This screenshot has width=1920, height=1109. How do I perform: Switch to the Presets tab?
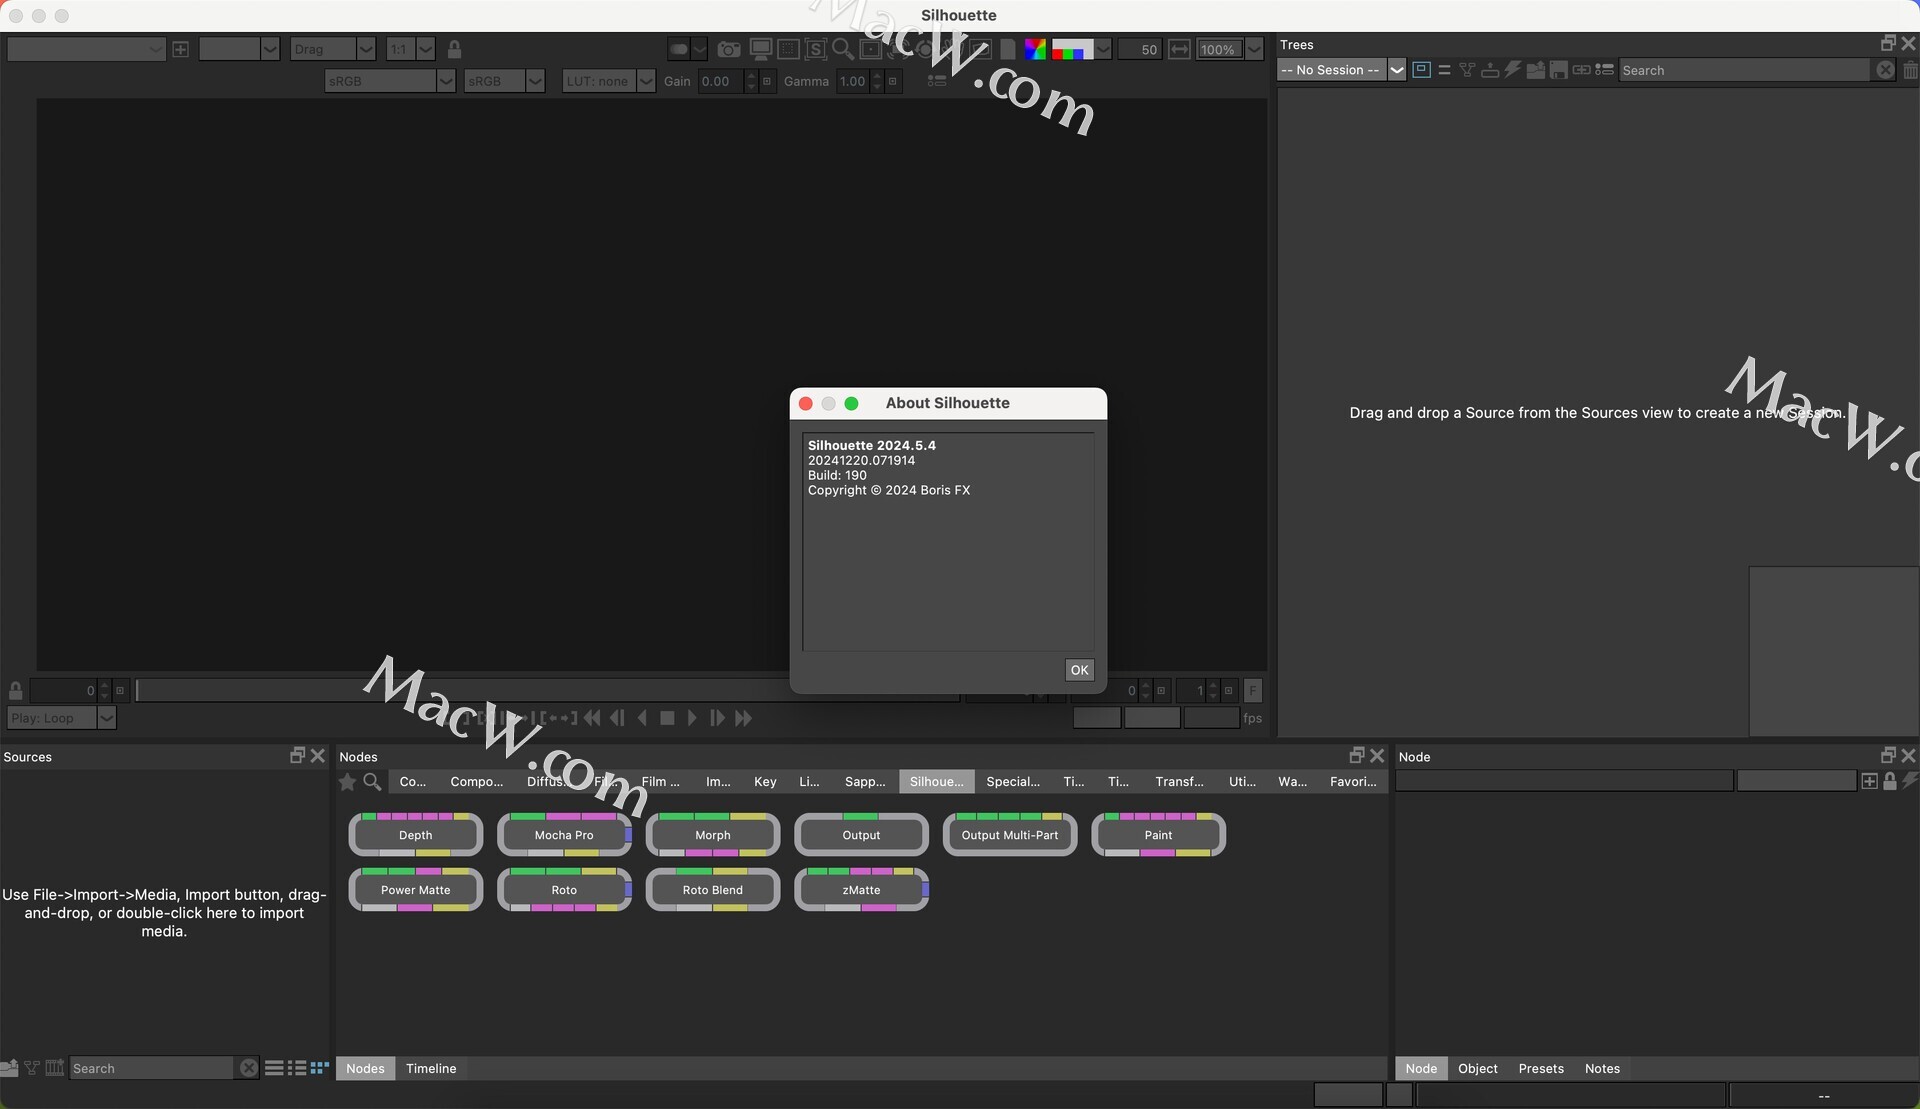(x=1541, y=1068)
